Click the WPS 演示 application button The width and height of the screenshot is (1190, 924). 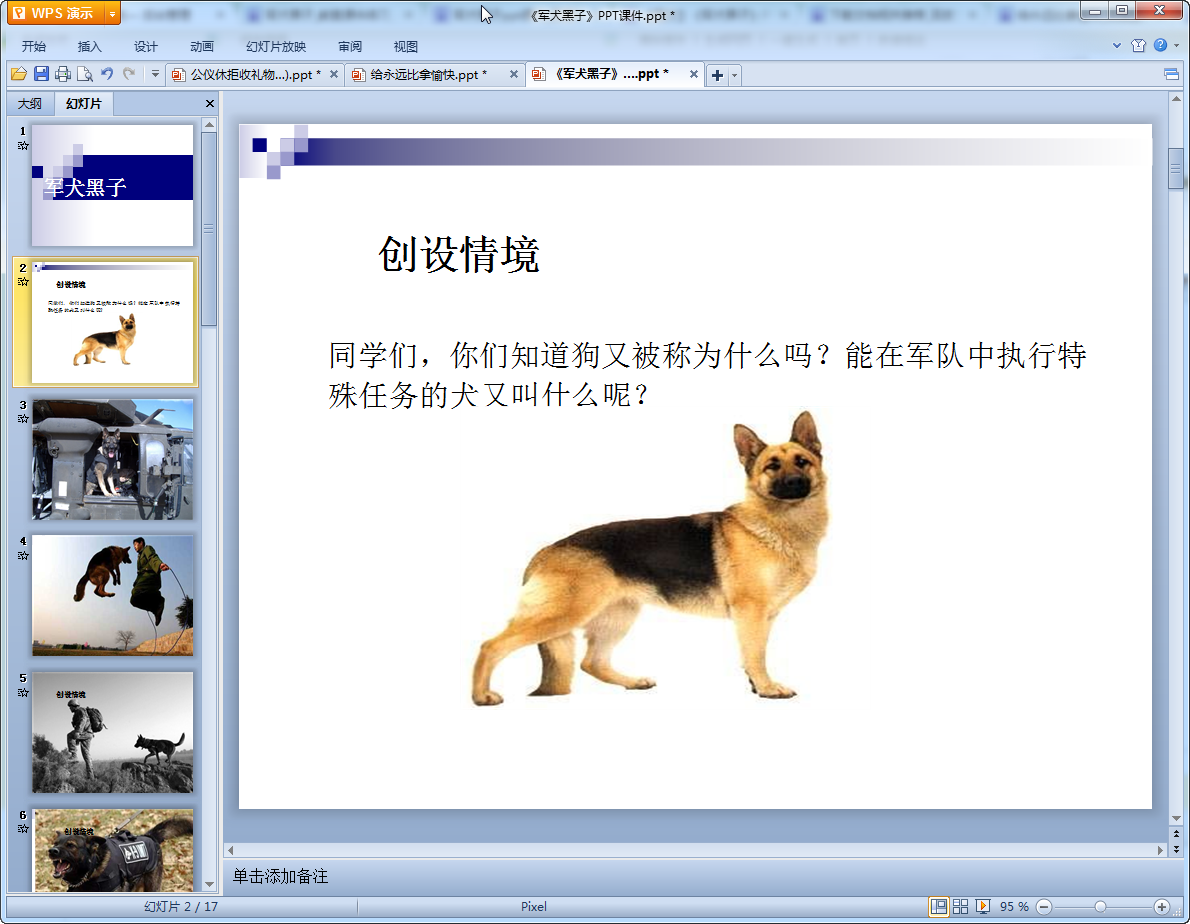tap(57, 13)
